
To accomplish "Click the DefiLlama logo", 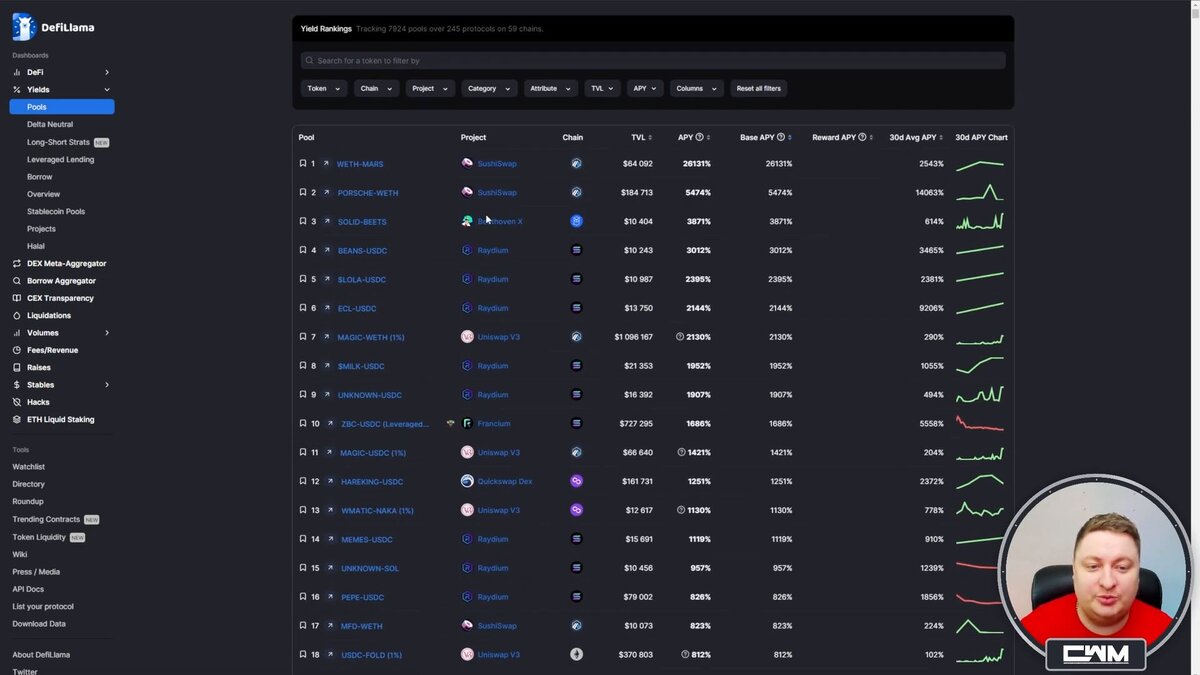I will point(53,27).
